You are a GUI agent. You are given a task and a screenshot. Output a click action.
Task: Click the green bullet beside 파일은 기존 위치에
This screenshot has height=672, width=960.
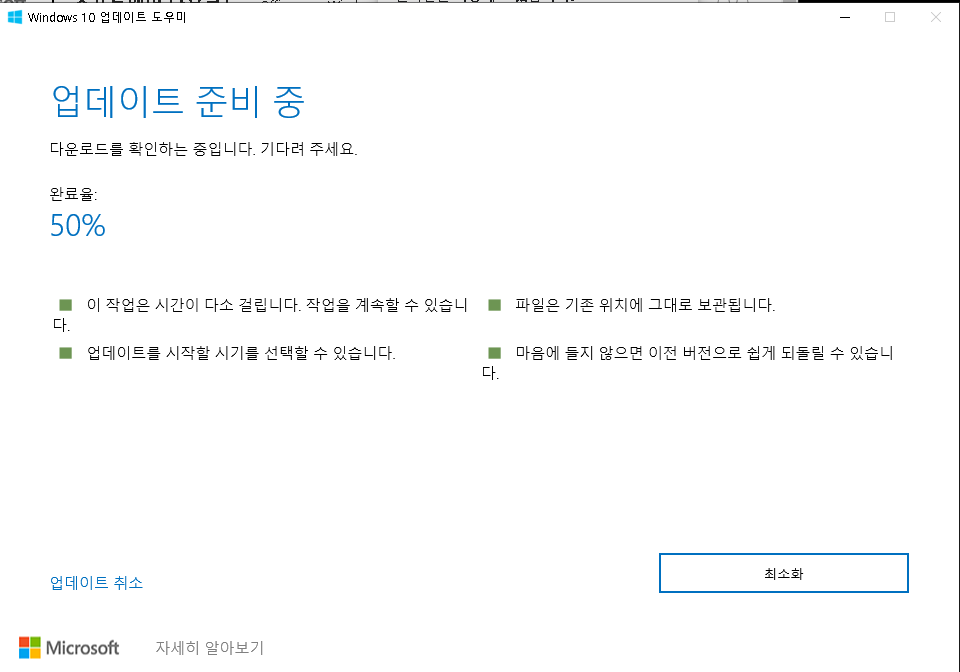pos(495,305)
